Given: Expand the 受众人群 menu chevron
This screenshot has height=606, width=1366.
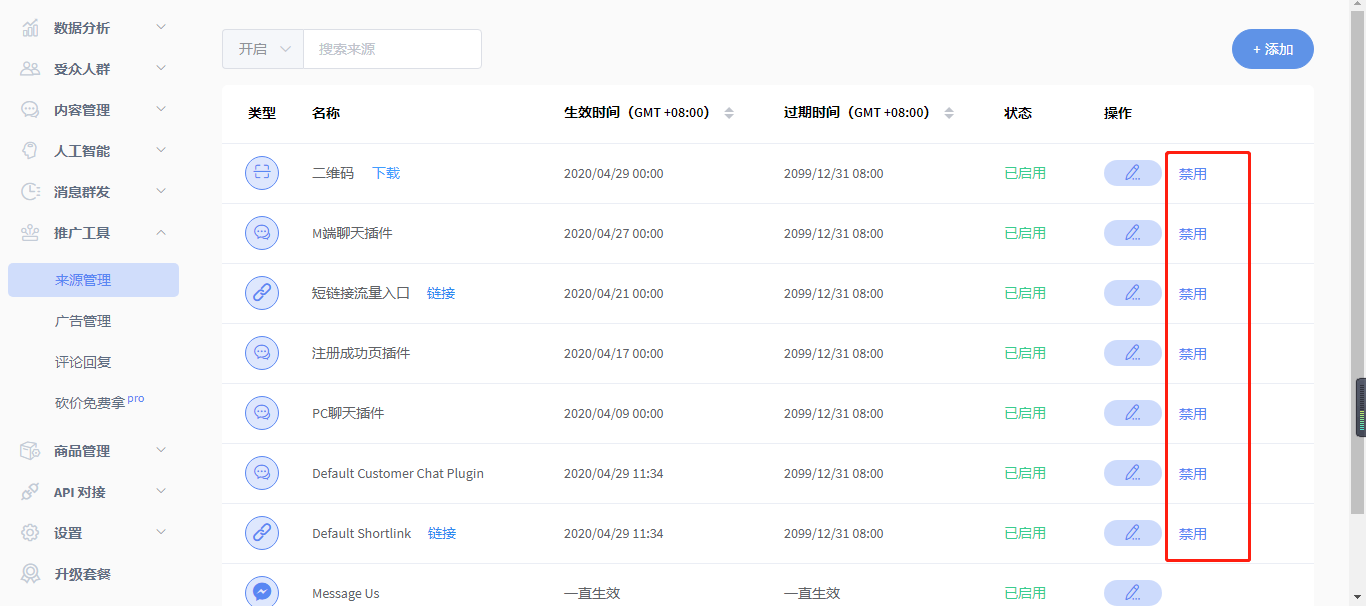Looking at the screenshot, I should pyautogui.click(x=161, y=68).
